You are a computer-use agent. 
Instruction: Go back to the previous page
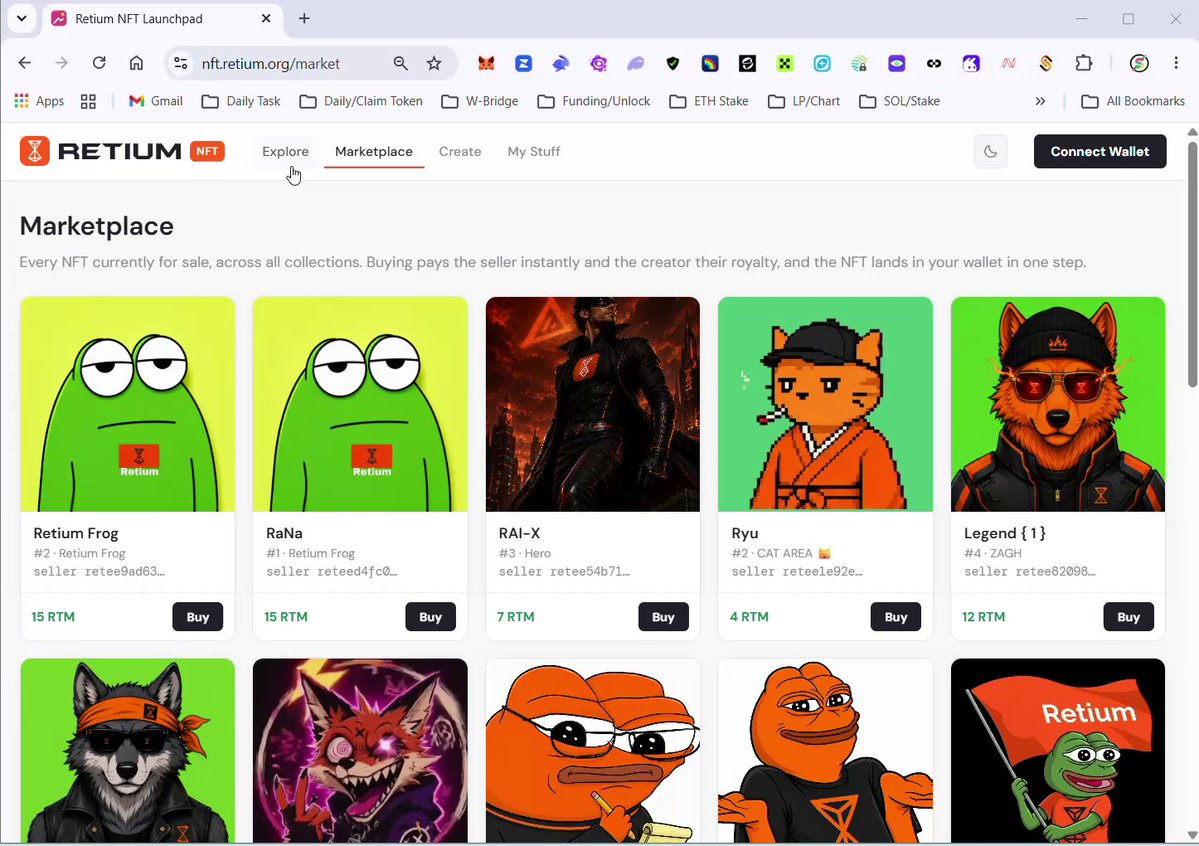point(24,63)
